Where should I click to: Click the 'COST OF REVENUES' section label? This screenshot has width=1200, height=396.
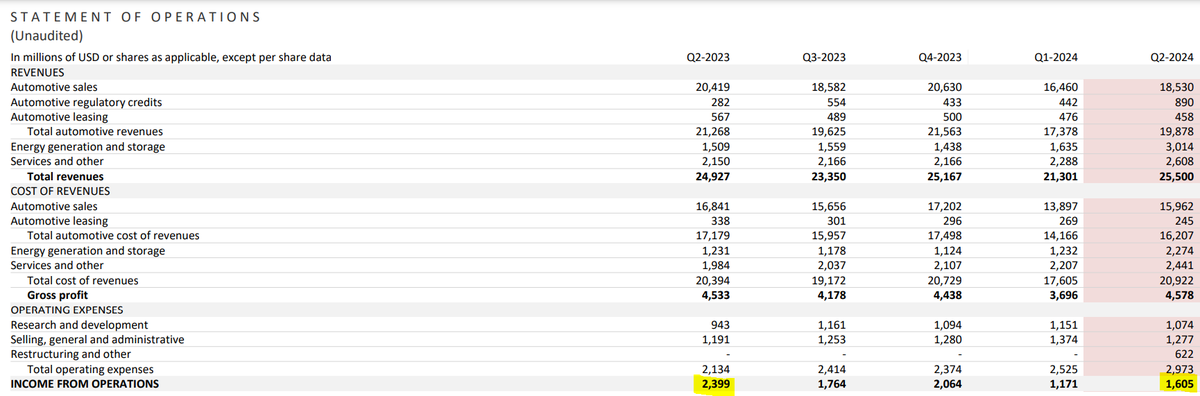[60, 191]
